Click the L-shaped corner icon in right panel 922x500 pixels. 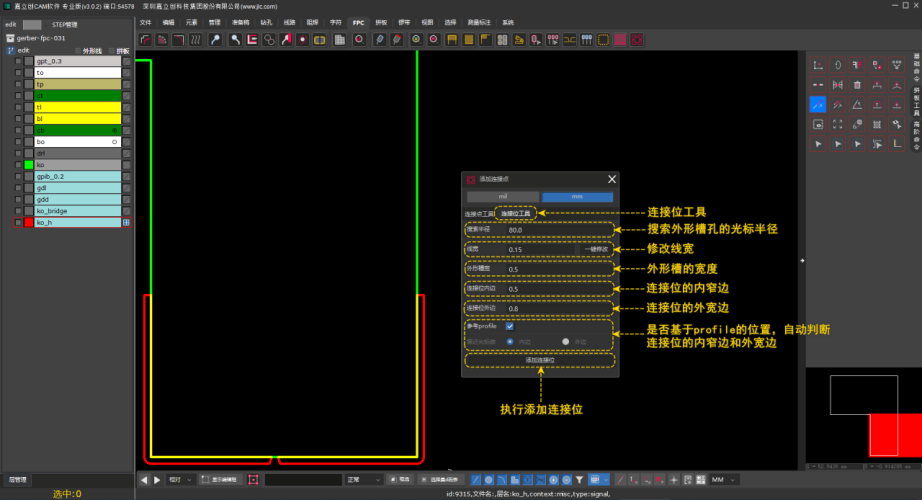click(897, 144)
